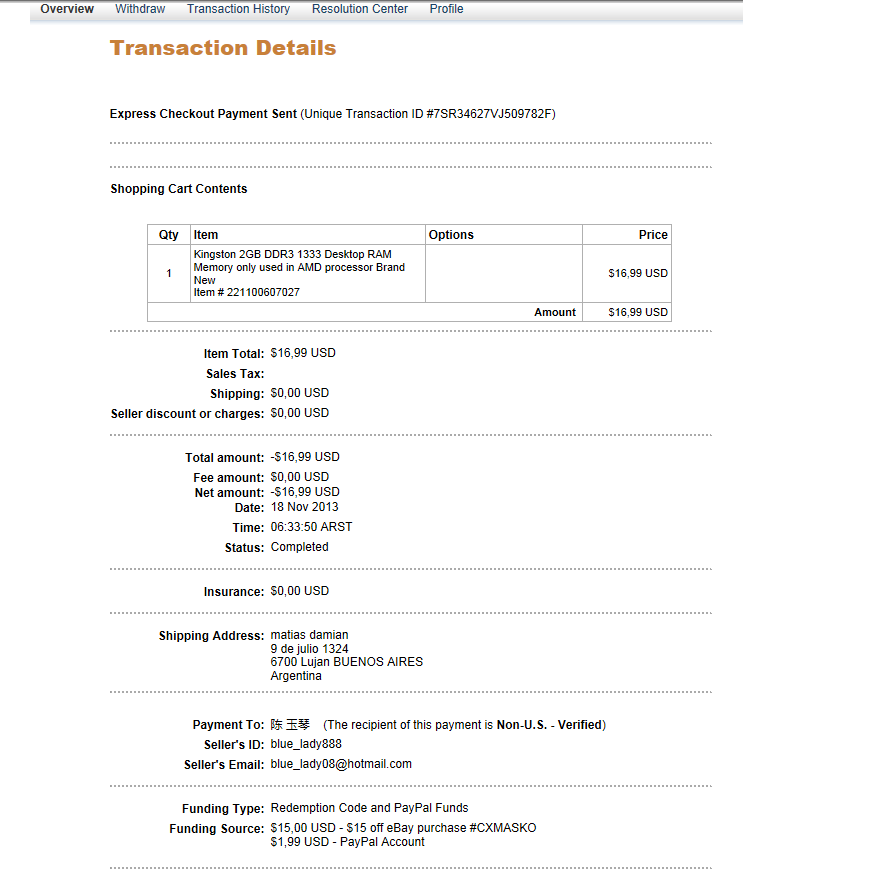Screen dimensions: 873x875
Task: Click the Item Total value $16,99 USD
Action: tap(303, 353)
